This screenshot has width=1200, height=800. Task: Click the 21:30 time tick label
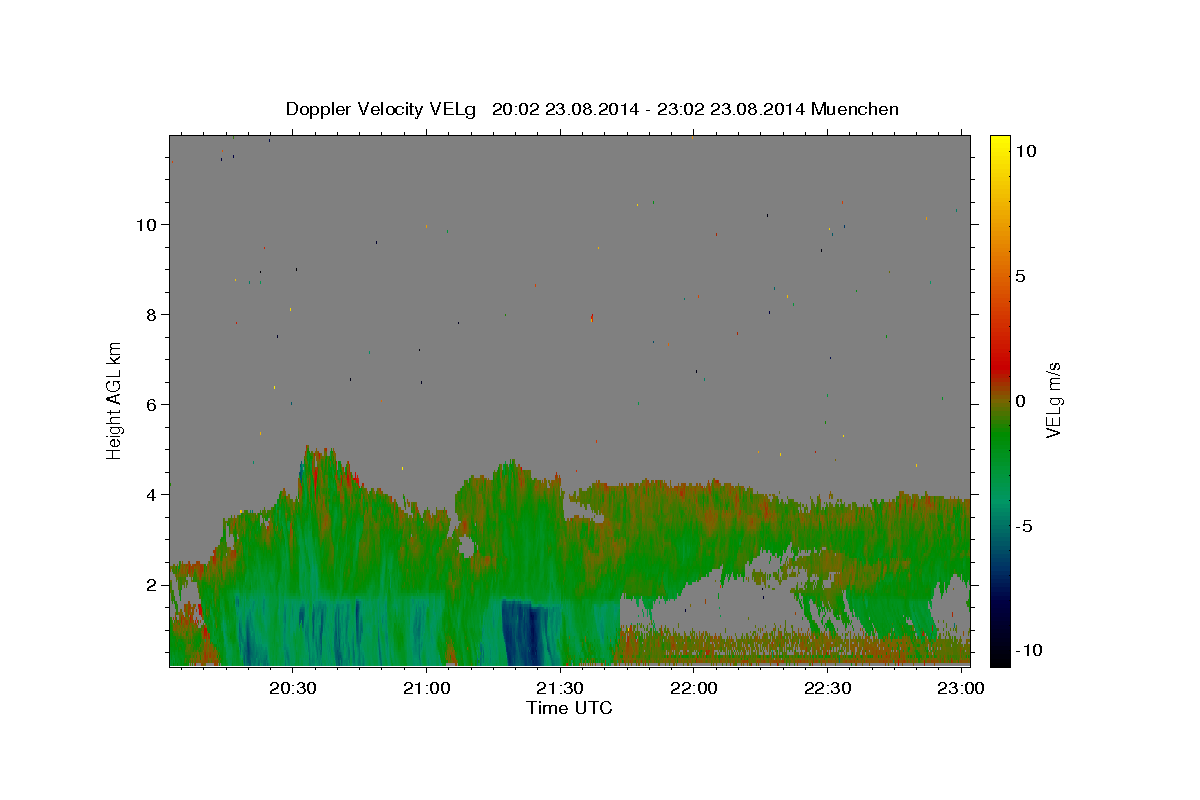pyautogui.click(x=560, y=688)
